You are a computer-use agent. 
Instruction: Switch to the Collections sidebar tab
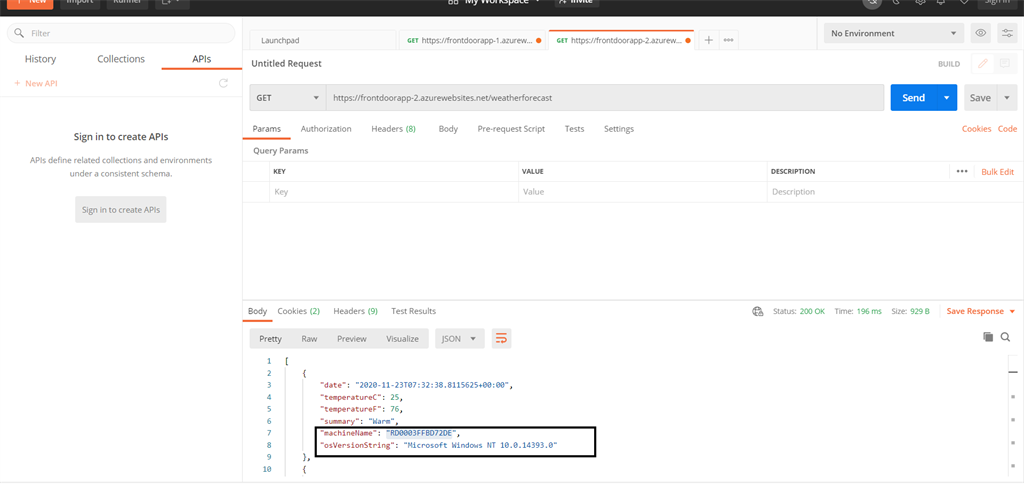pos(121,59)
